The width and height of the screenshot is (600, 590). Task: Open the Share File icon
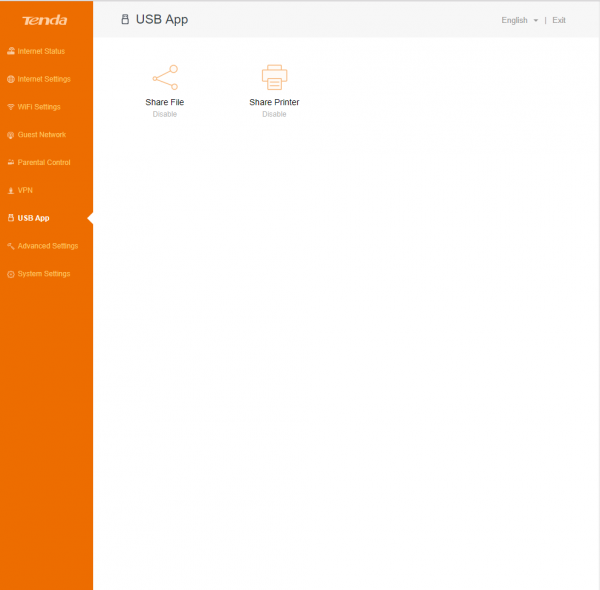165,77
